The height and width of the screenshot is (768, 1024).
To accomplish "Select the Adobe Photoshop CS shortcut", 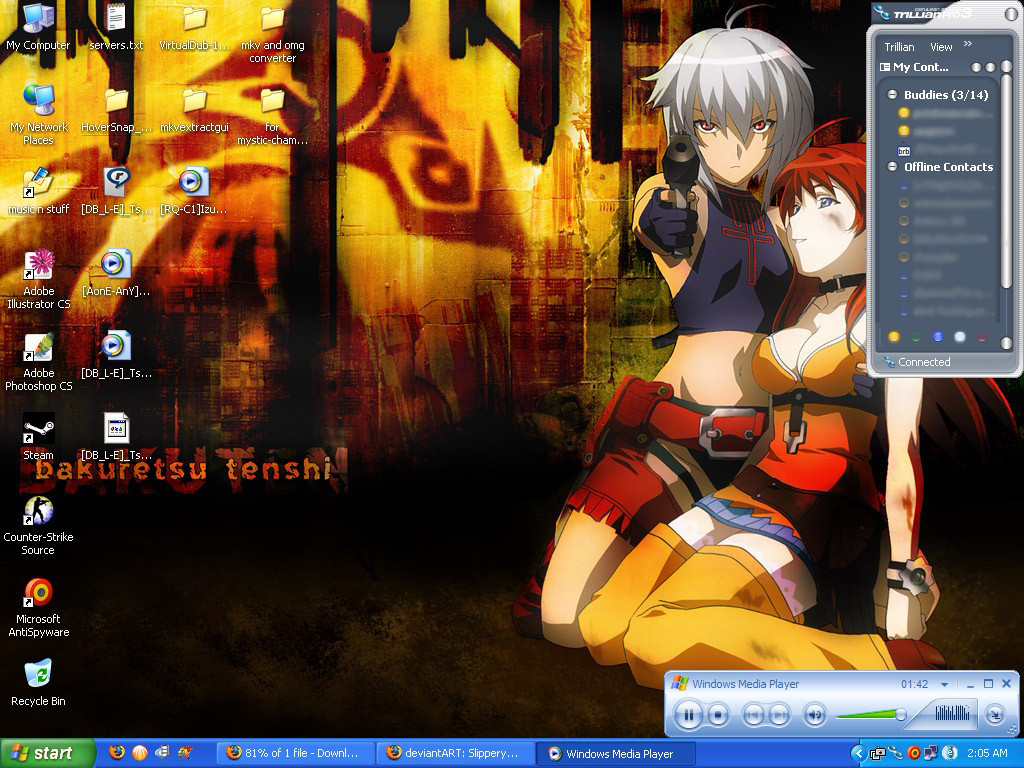I will click(x=39, y=361).
